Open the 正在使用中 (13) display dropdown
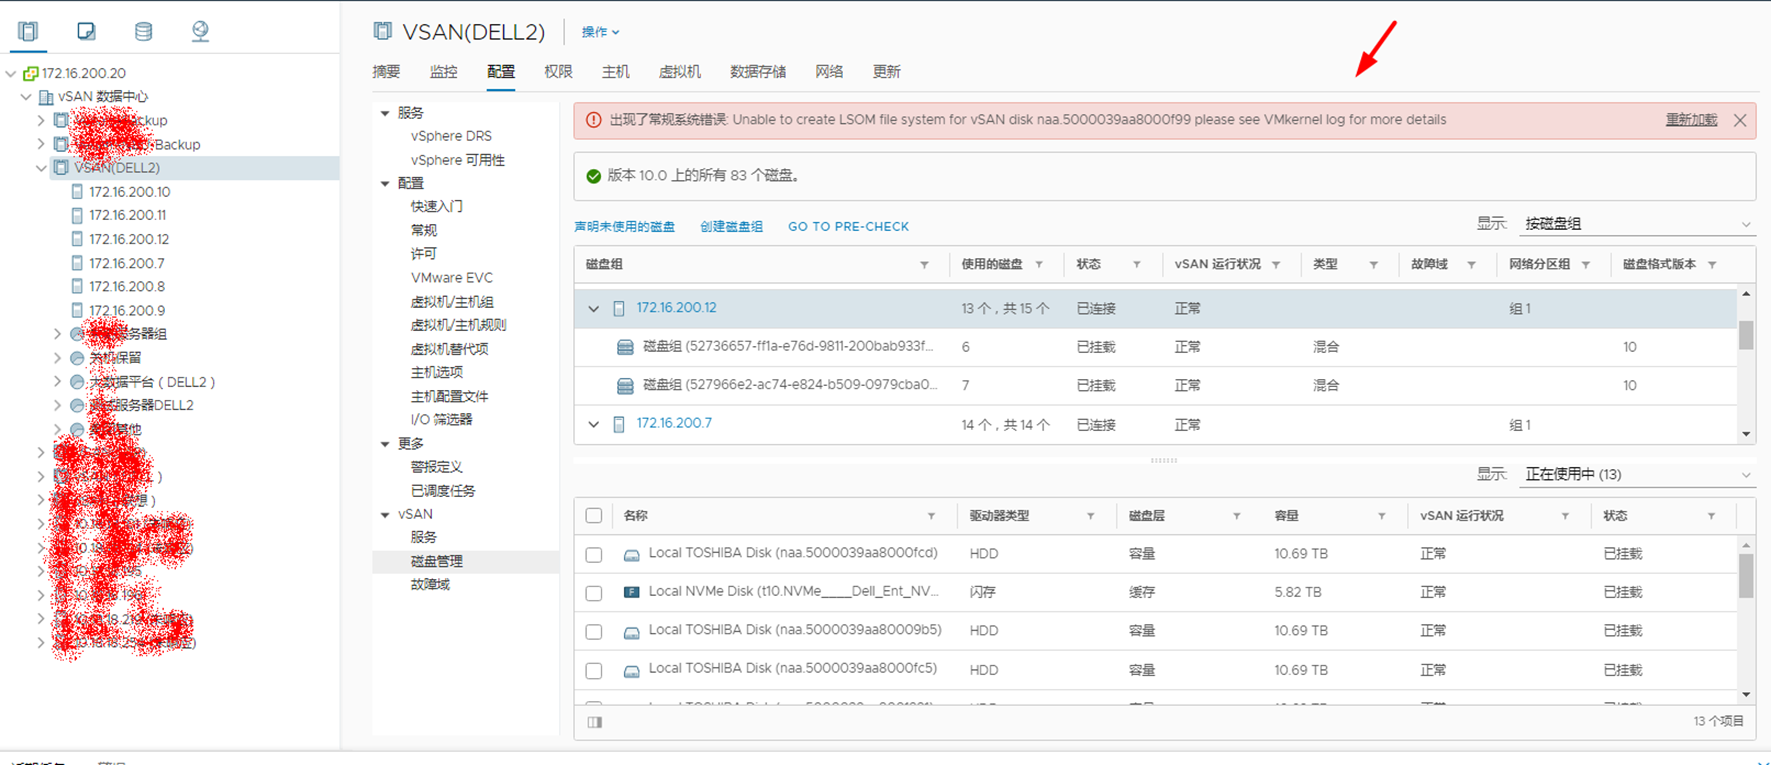The image size is (1771, 765). click(1637, 474)
